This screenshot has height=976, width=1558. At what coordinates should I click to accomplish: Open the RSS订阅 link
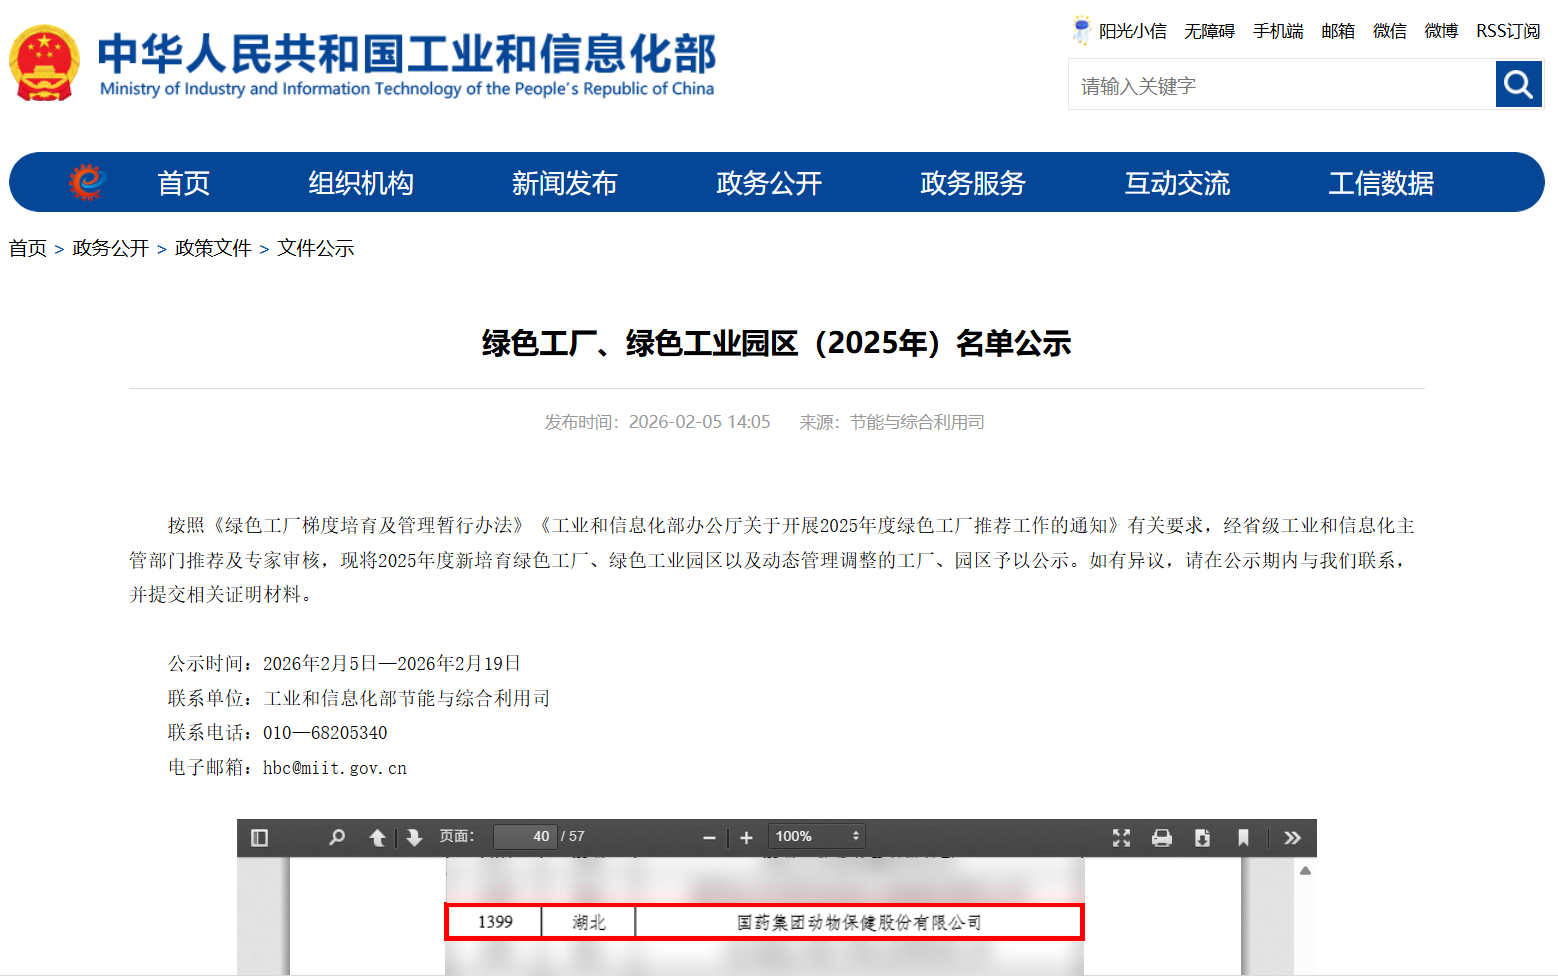(1507, 31)
